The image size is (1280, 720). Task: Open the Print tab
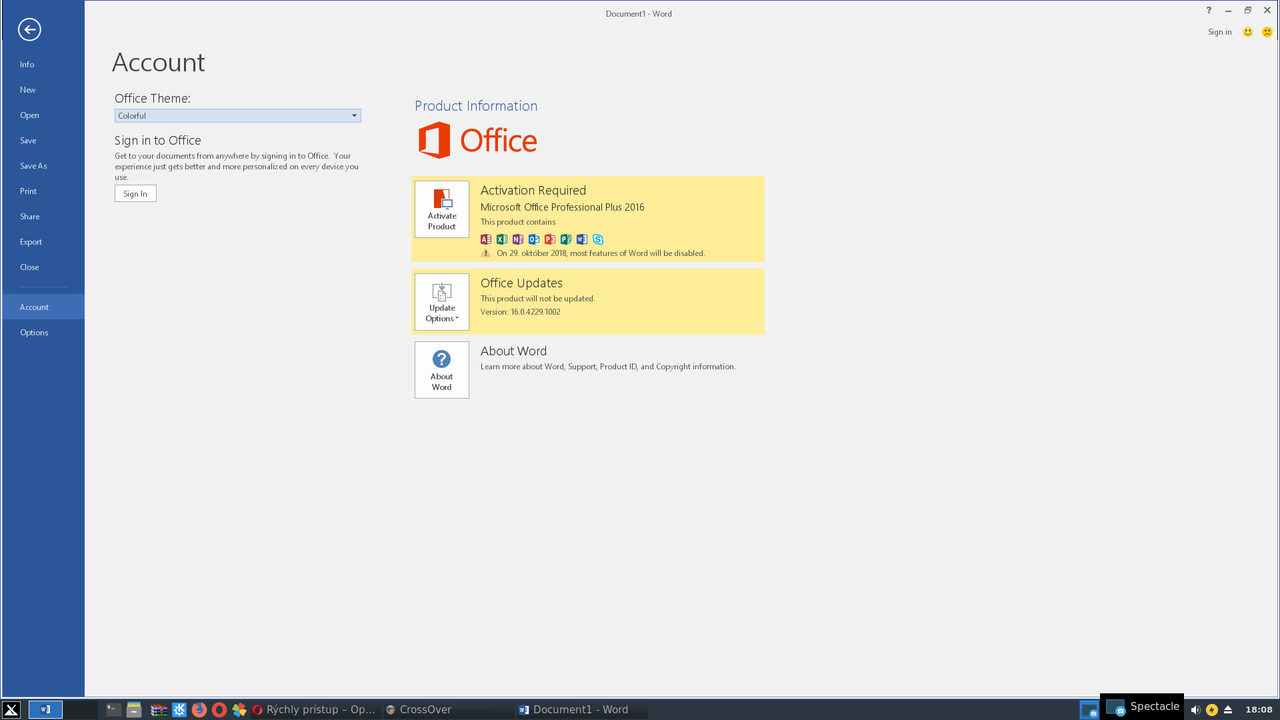coord(42,191)
